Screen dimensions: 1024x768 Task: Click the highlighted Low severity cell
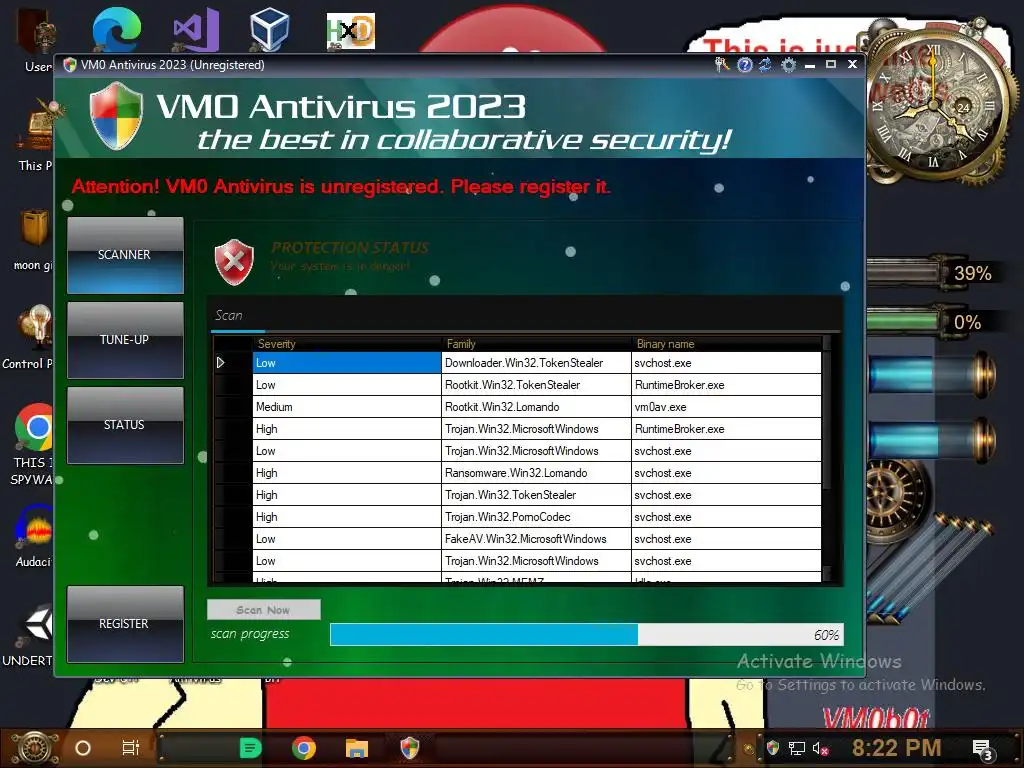point(347,363)
